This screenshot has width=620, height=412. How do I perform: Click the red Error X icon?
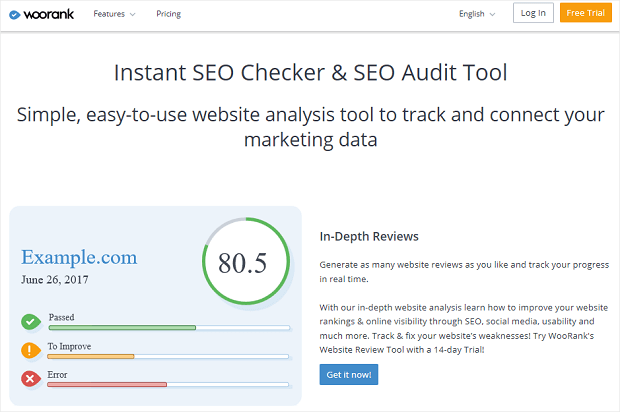click(x=31, y=379)
